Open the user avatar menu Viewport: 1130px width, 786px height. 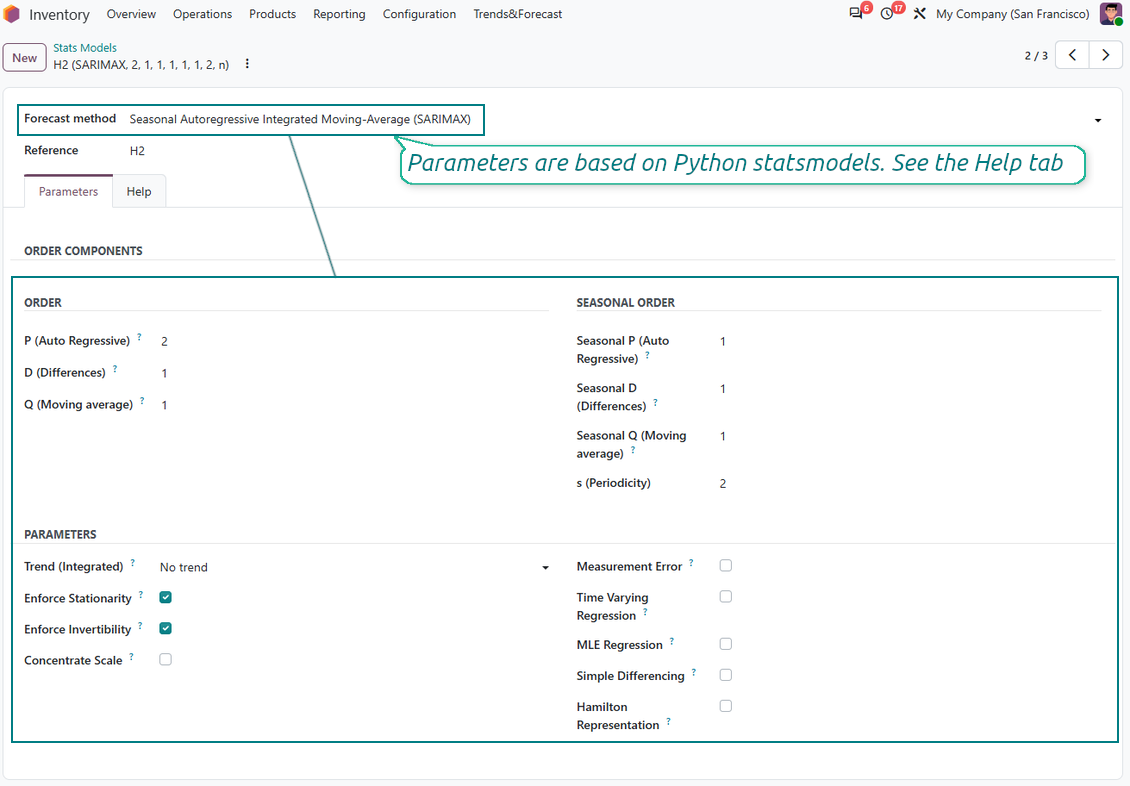click(1111, 14)
